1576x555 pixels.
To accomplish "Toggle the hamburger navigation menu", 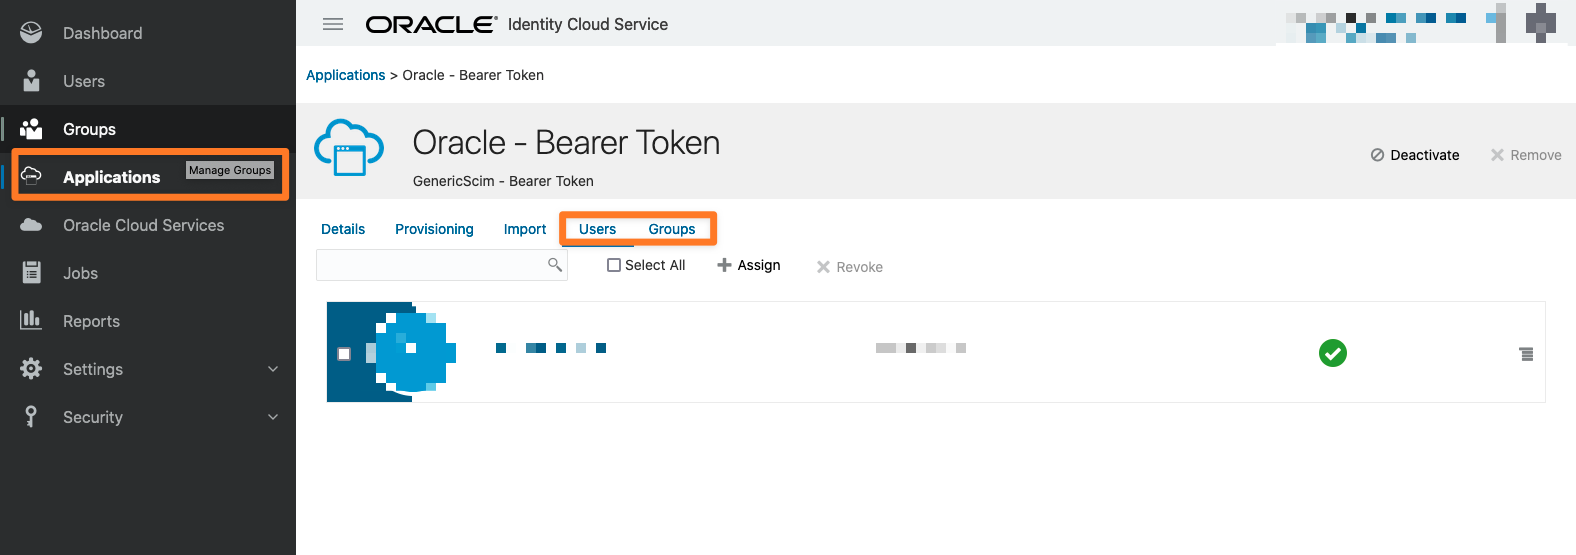I will 333,24.
